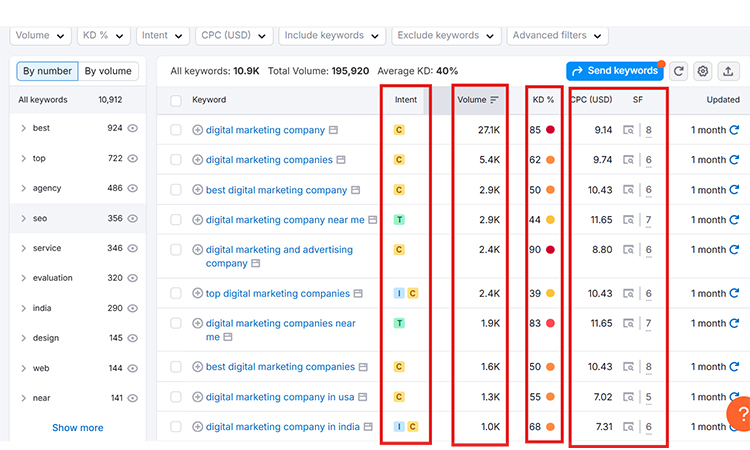Check 'top digital marketing companies' checkbox
This screenshot has height=450, width=750.
click(176, 293)
